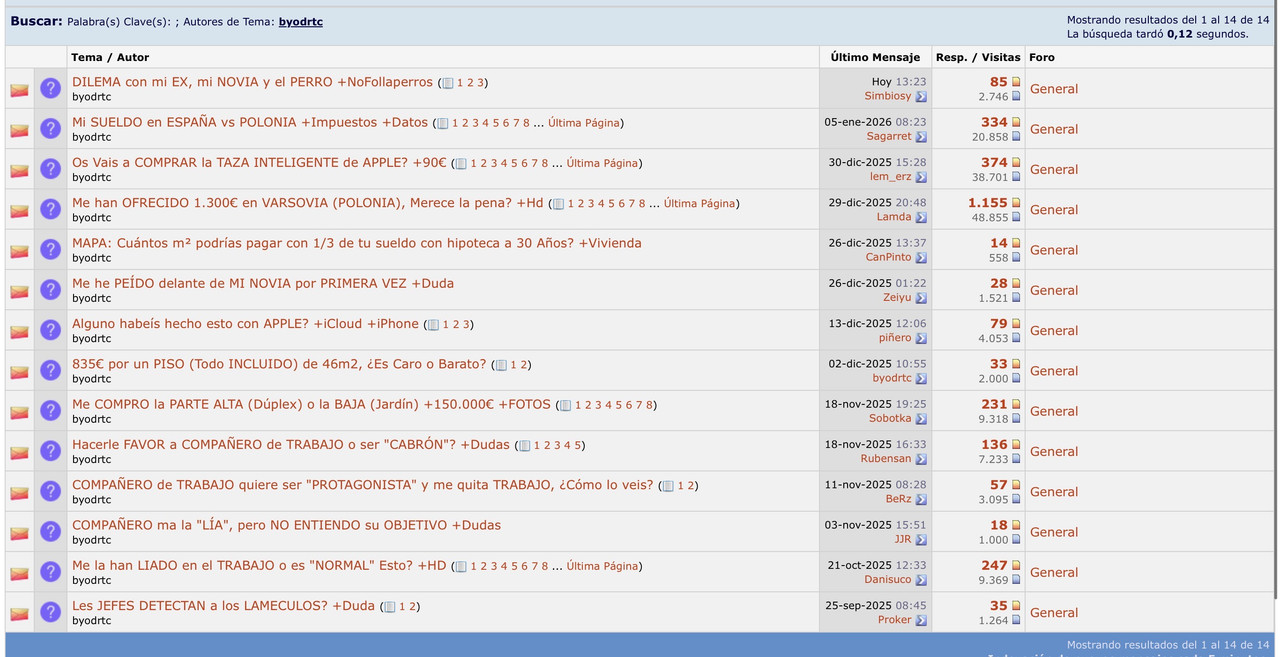The image size is (1280, 657).
Task: Click the question mark icon for Mi SUELDO en ESPAÑA thread
Action: pyautogui.click(x=50, y=129)
